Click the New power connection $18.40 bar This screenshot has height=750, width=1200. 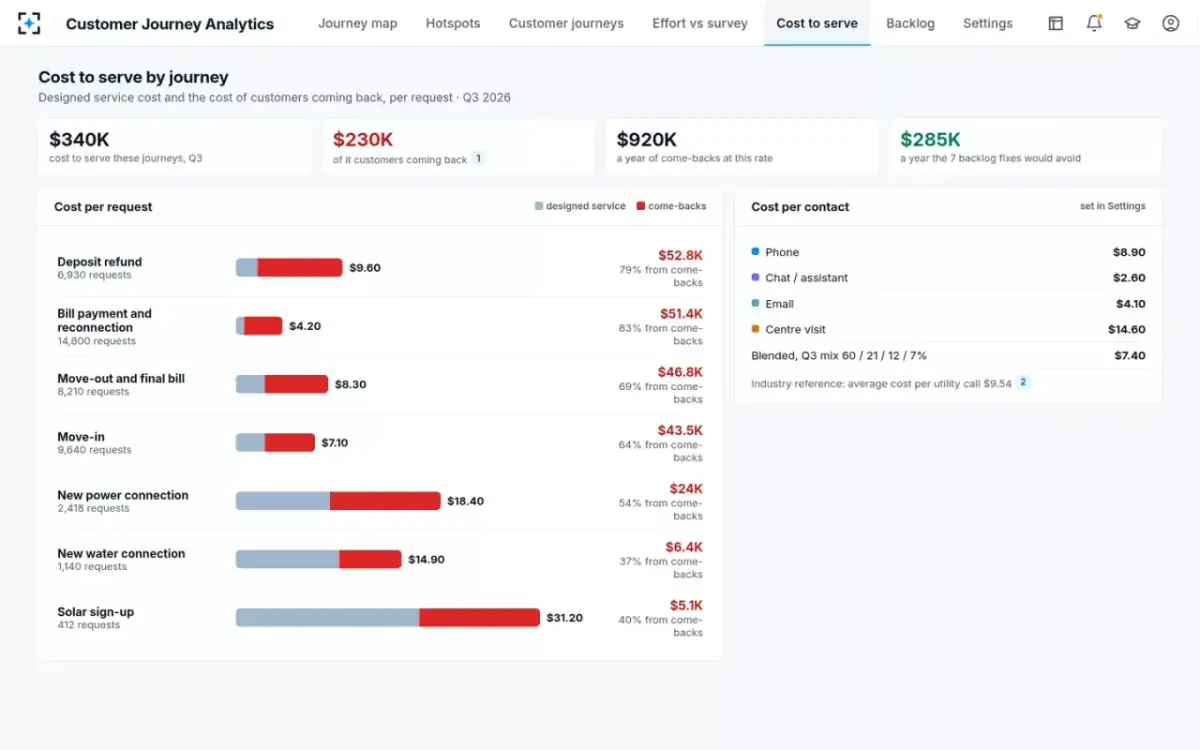pos(338,501)
